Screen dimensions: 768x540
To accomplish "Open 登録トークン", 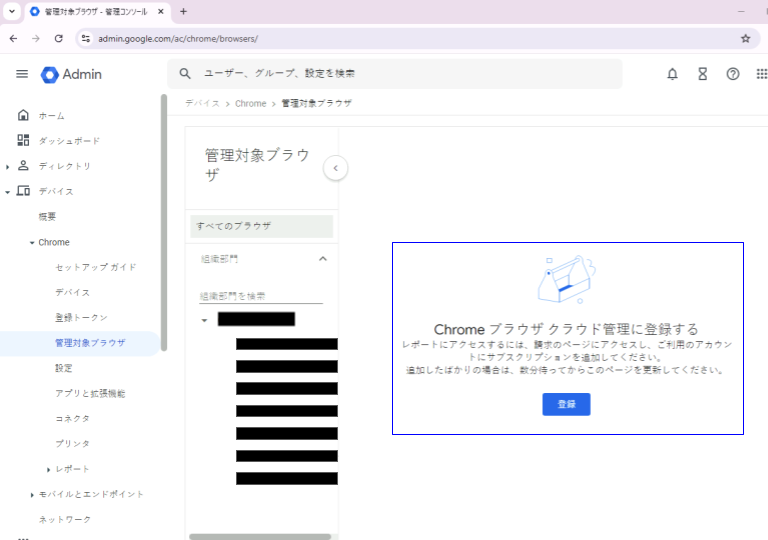I will pyautogui.click(x=81, y=318).
